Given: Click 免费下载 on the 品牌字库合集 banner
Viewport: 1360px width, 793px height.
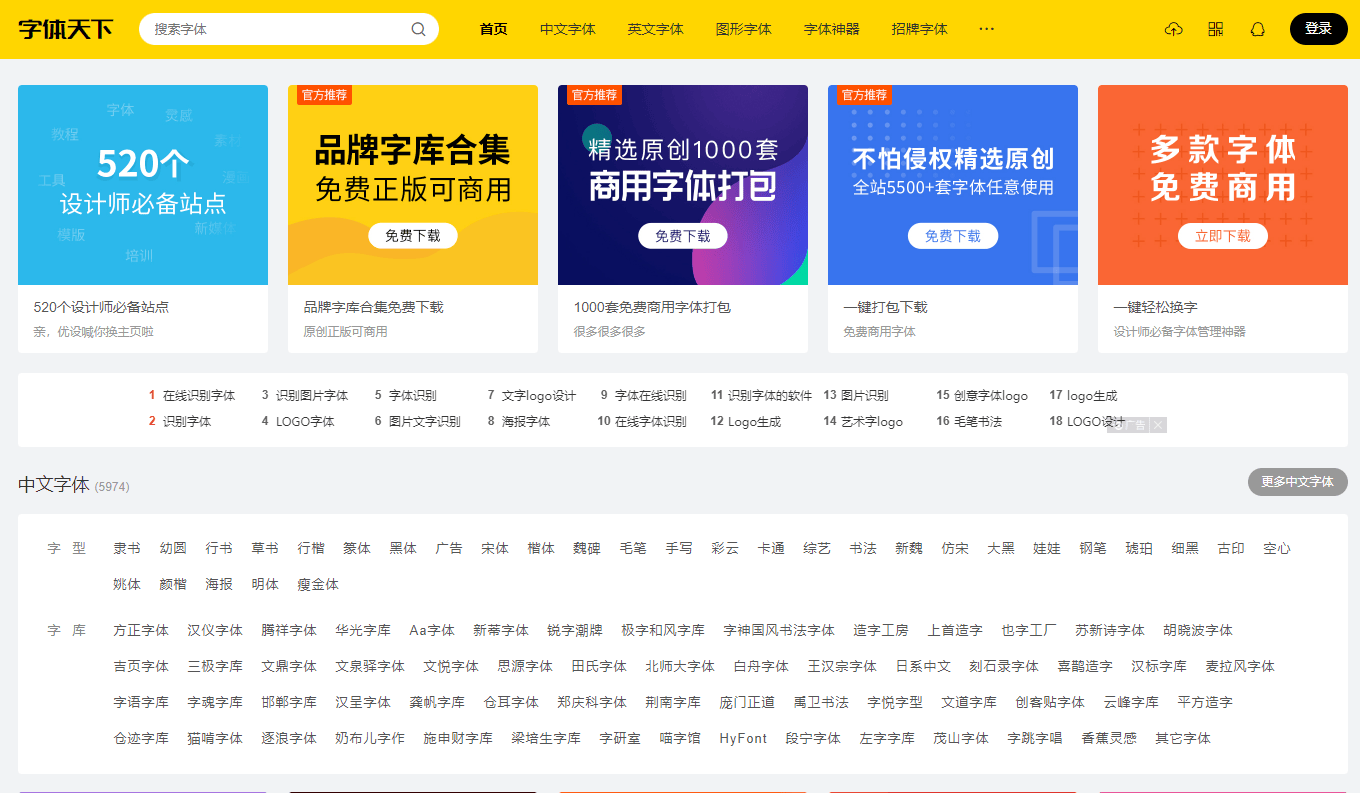Looking at the screenshot, I should pos(412,236).
